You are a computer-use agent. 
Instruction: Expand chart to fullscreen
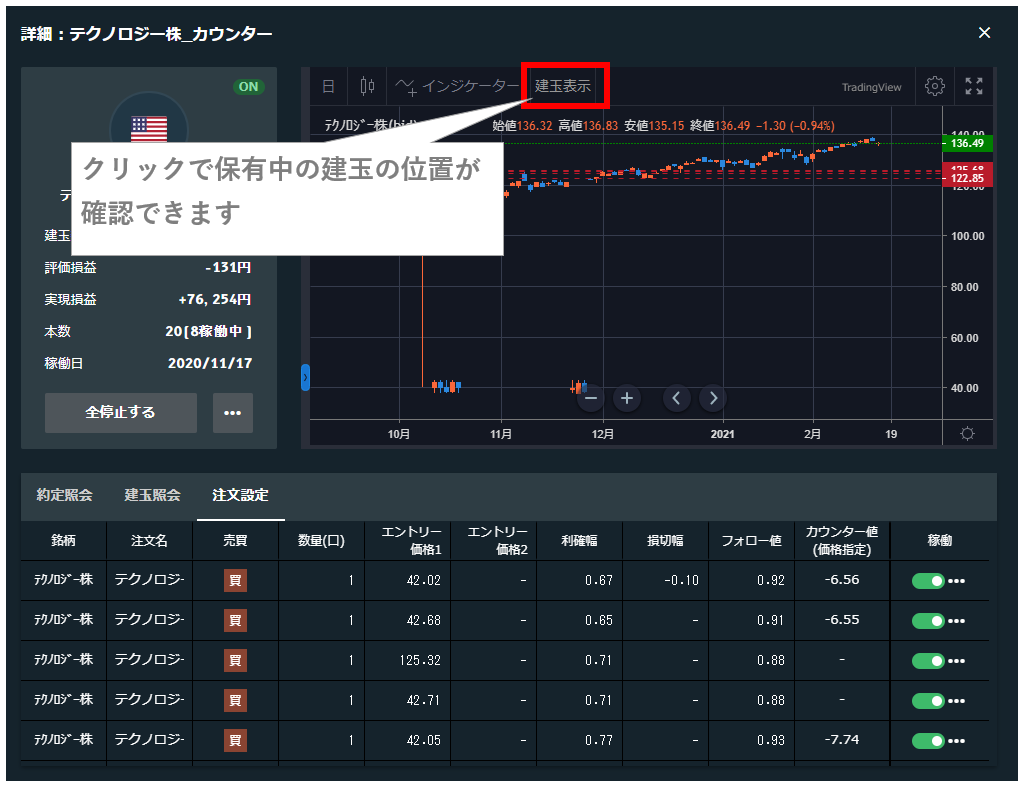[x=974, y=86]
